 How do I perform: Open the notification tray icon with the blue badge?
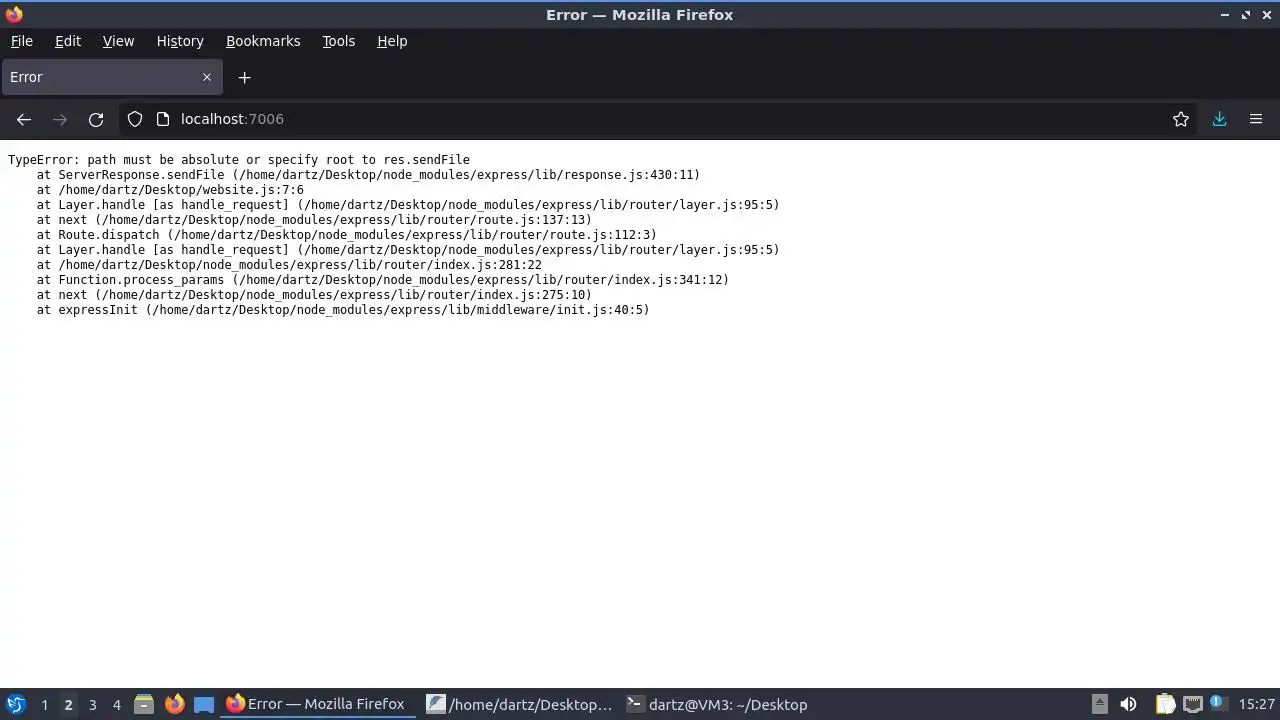pos(1219,704)
